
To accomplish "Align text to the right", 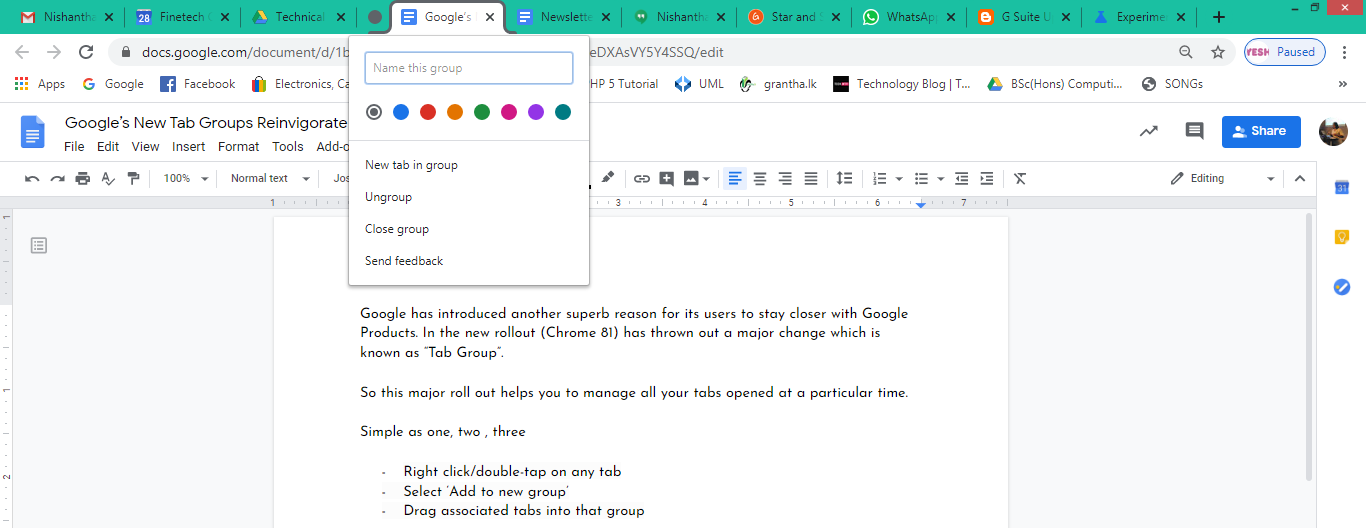I will tap(785, 179).
